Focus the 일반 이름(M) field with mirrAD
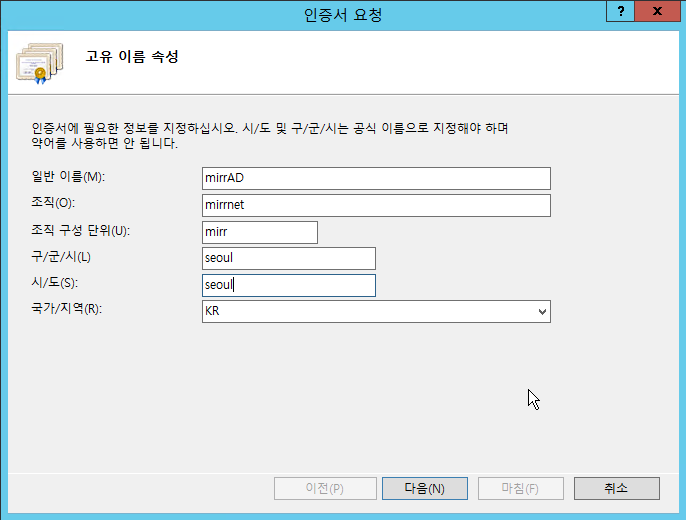686x520 pixels. tap(376, 178)
